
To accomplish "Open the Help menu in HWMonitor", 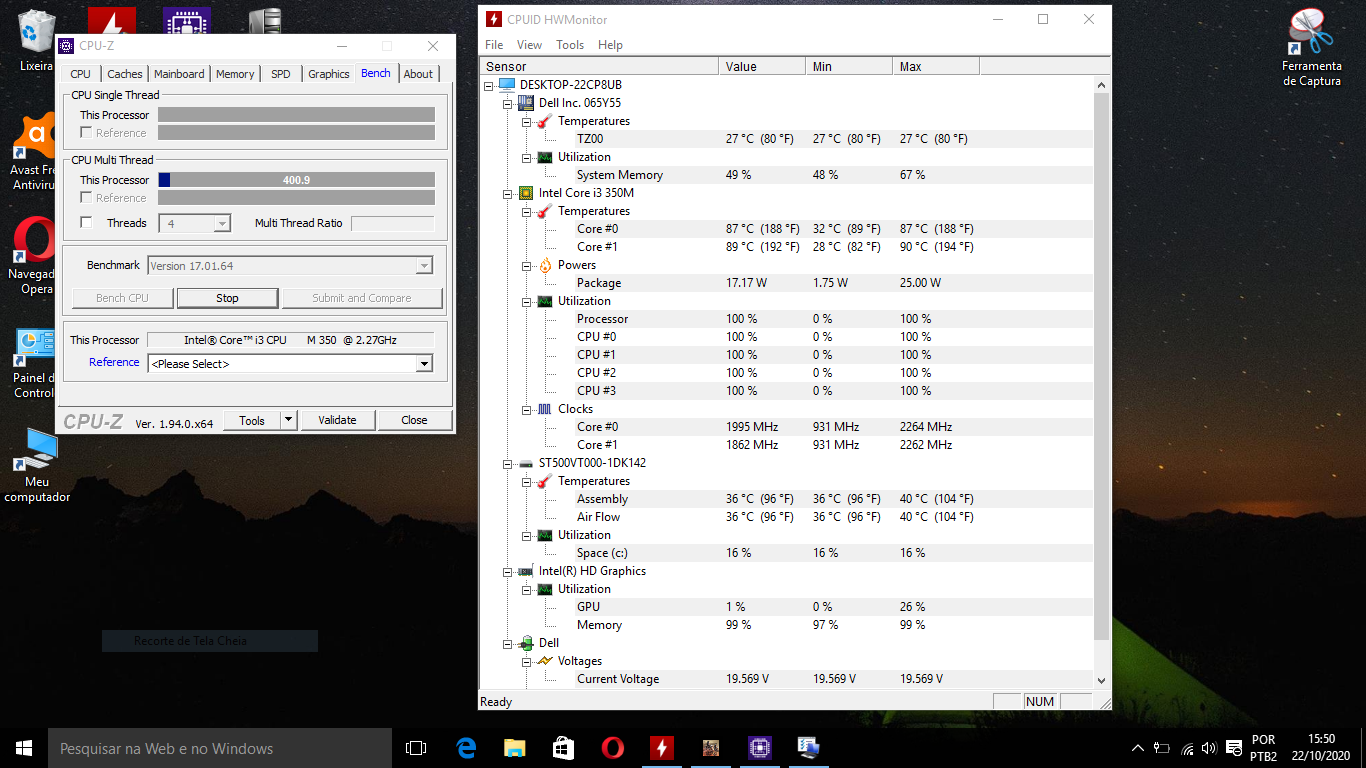I will (x=610, y=45).
